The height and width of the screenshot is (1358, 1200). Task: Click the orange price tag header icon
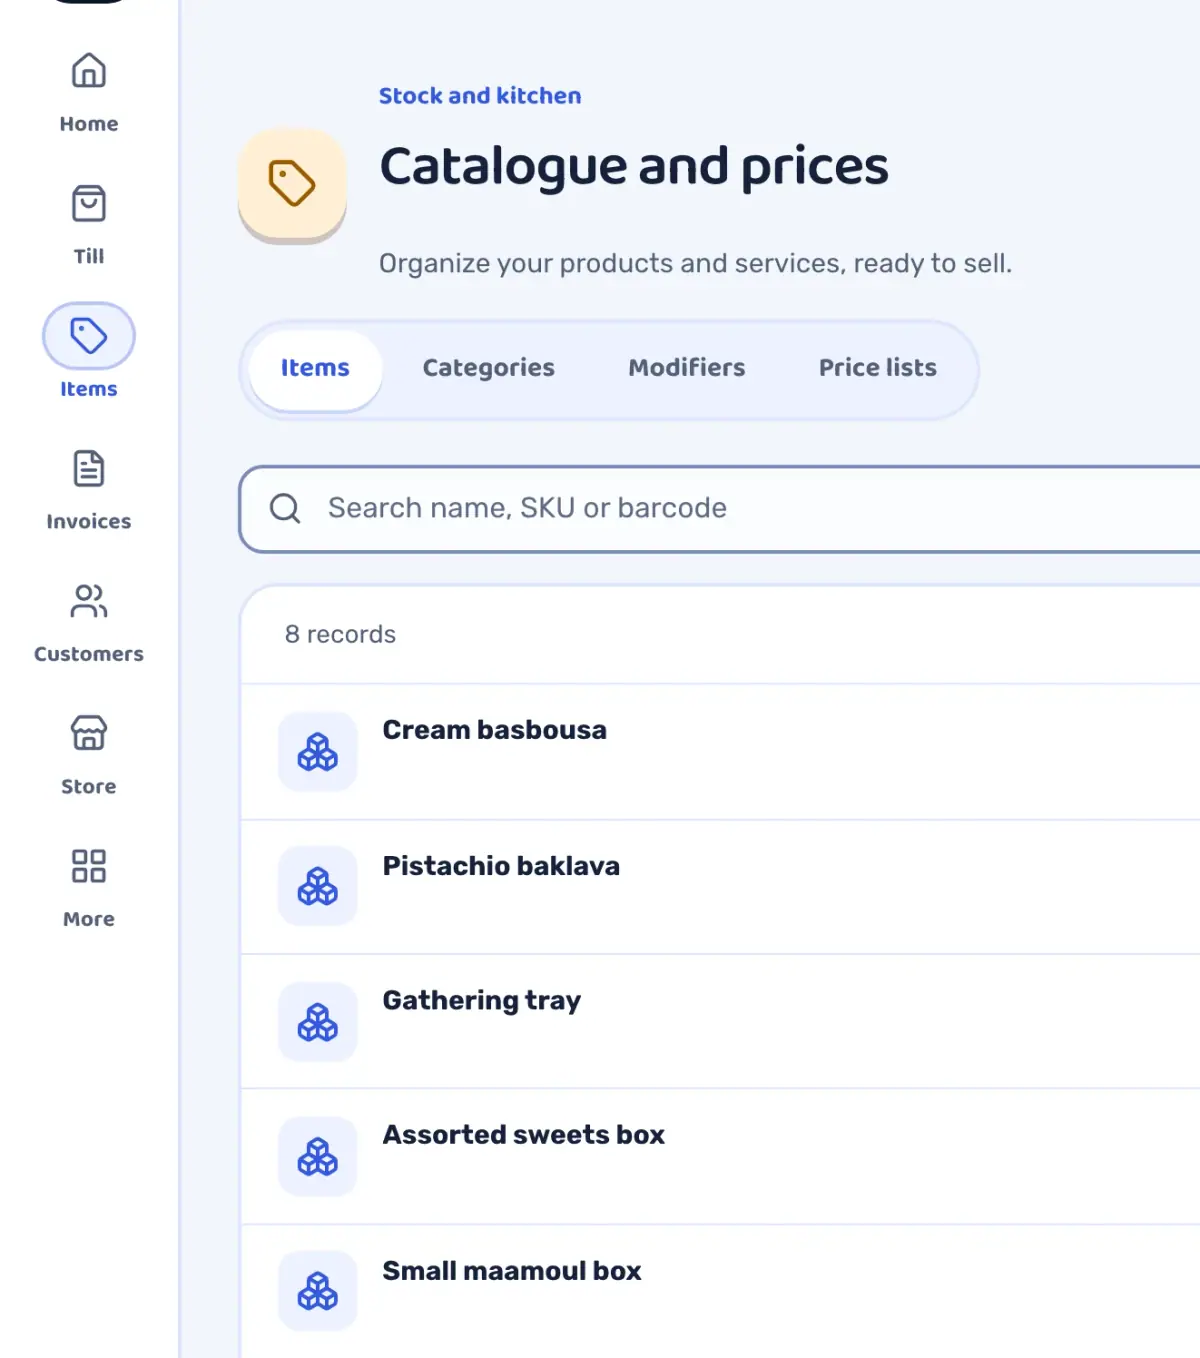(292, 184)
